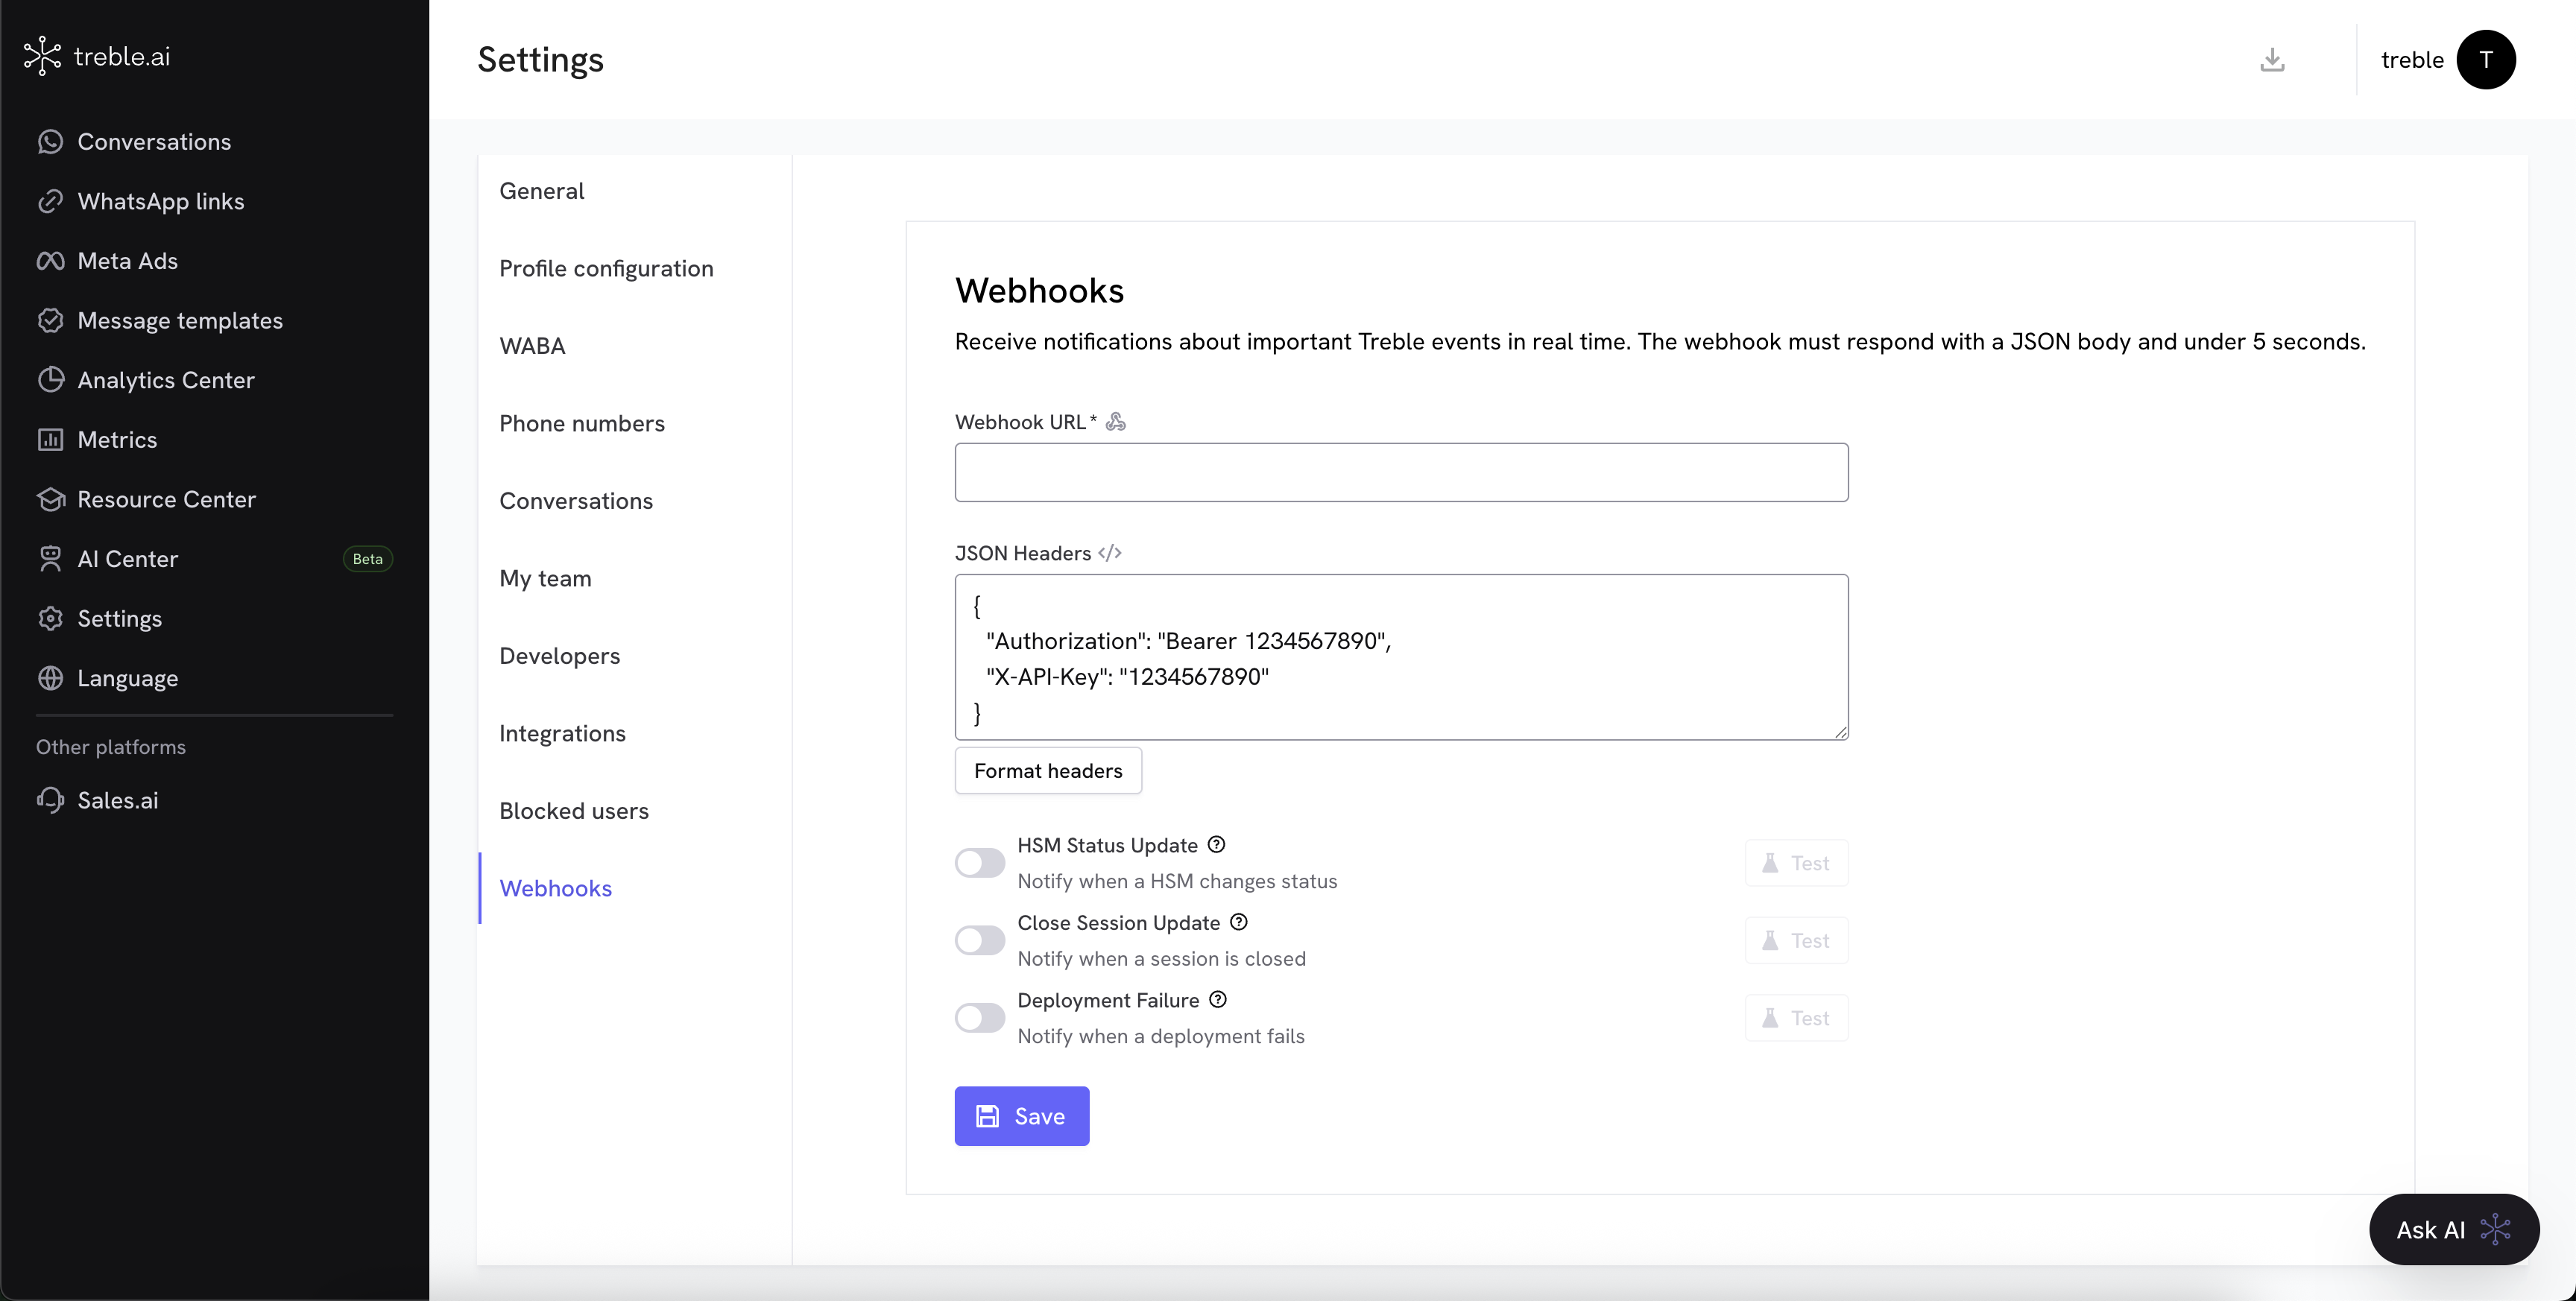Click the code icon beside JSON Headers

(x=1109, y=553)
